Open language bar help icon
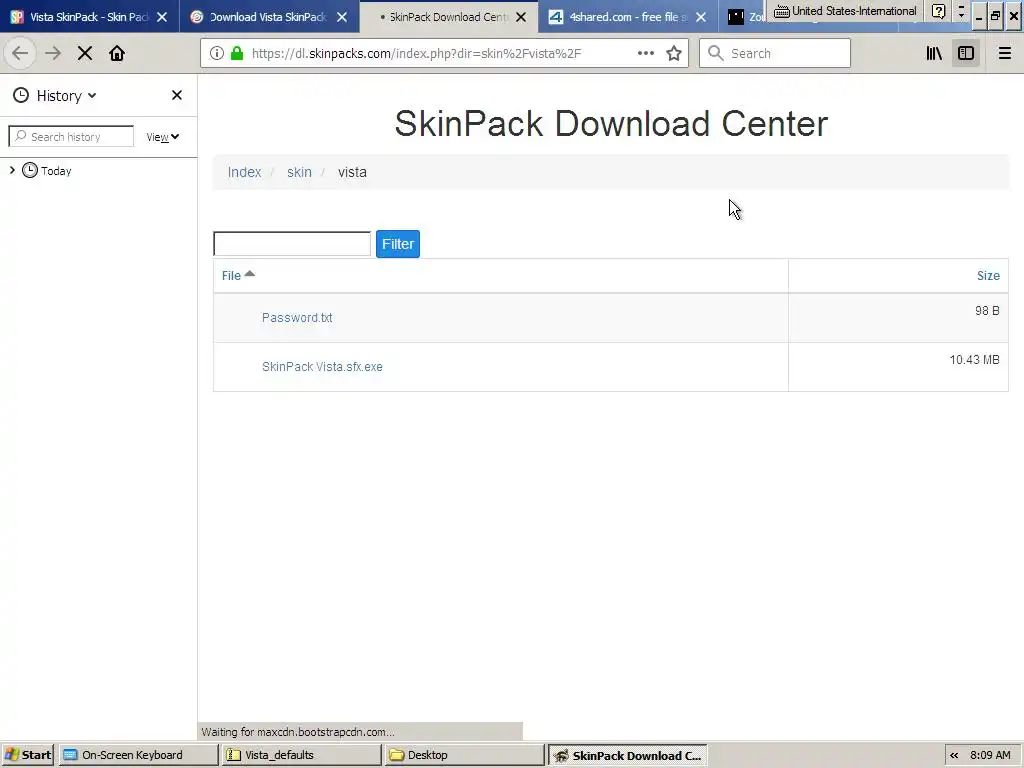The width and height of the screenshot is (1024, 768). coord(938,11)
